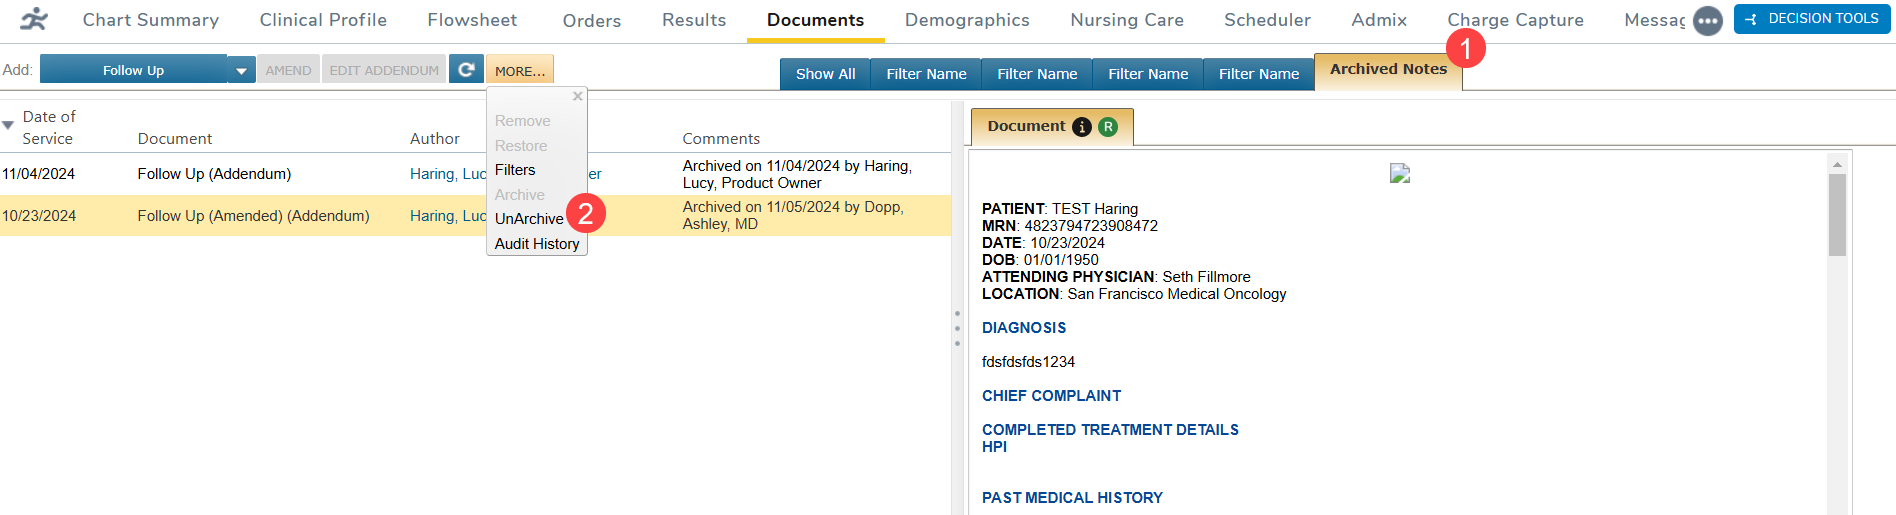Click the Document info icon
This screenshot has width=1896, height=515.
pos(1082,127)
